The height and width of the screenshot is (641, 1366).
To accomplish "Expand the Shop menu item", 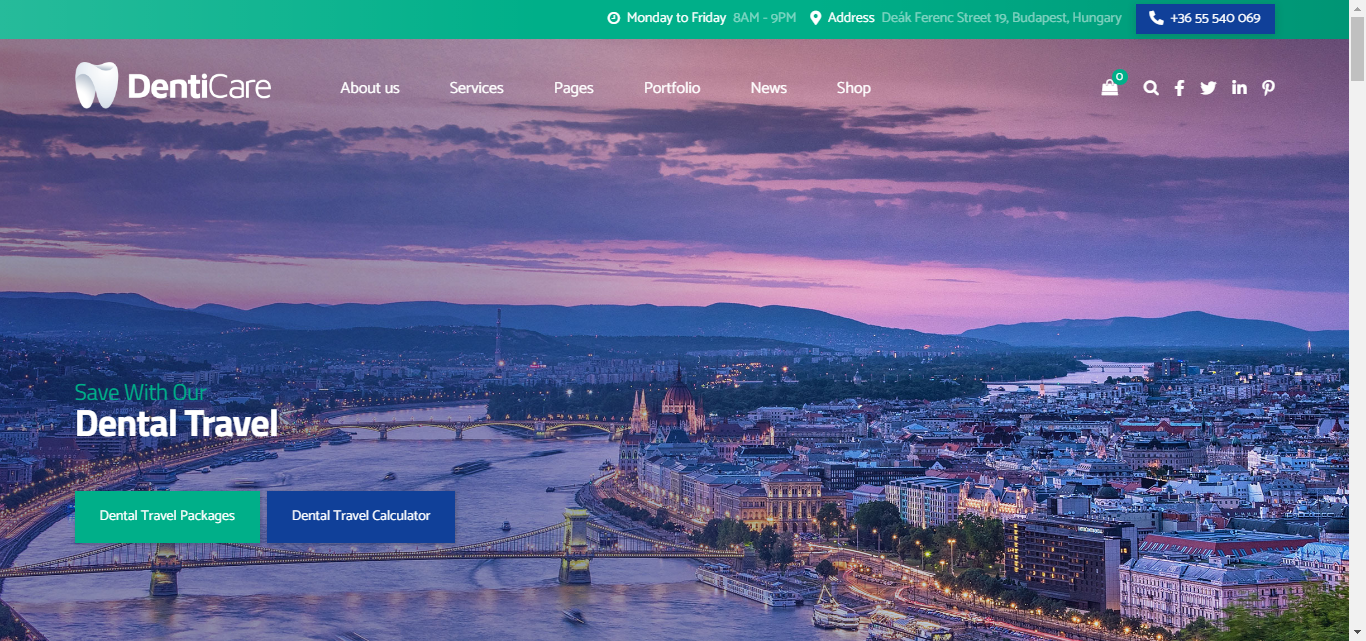I will pos(853,88).
